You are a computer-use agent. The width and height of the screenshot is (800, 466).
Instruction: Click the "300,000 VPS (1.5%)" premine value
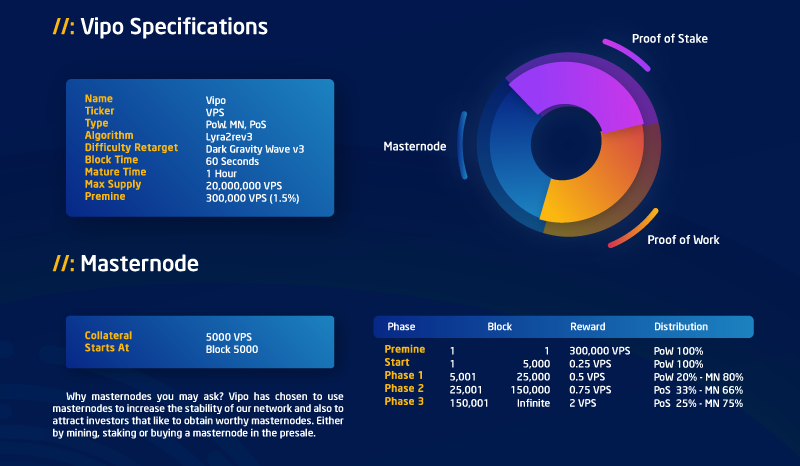(253, 198)
